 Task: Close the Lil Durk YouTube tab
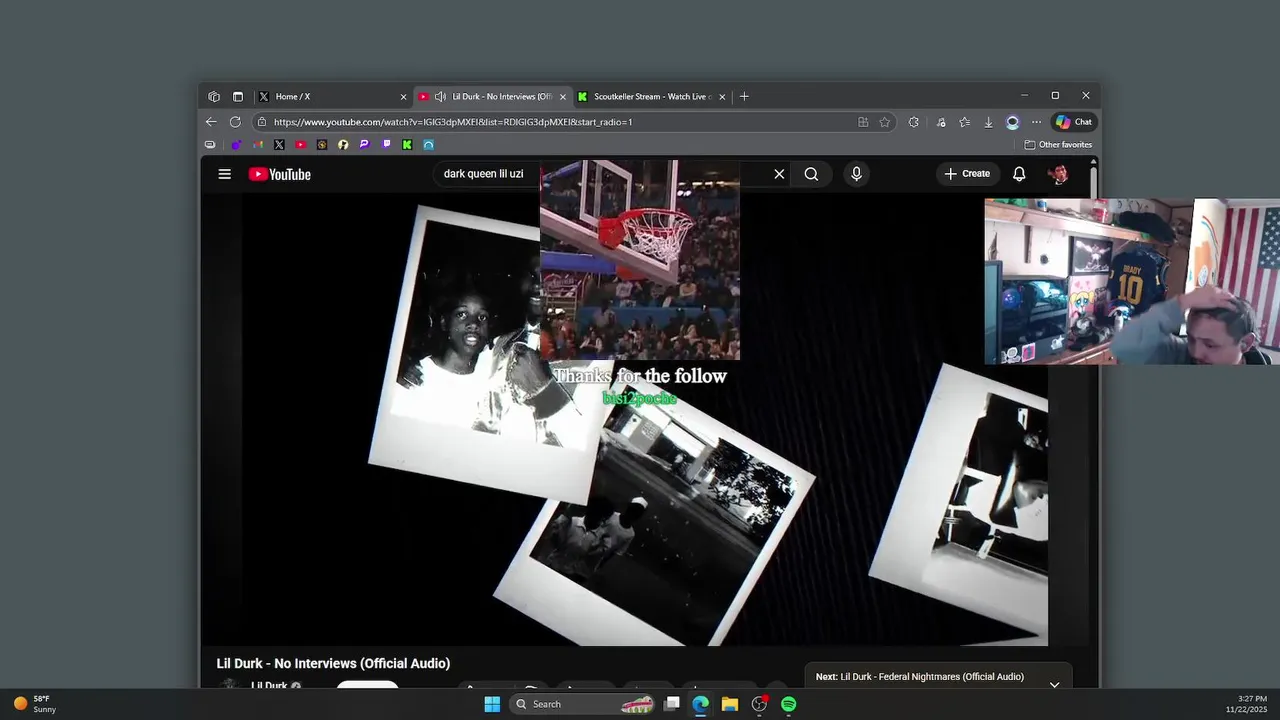pos(563,97)
